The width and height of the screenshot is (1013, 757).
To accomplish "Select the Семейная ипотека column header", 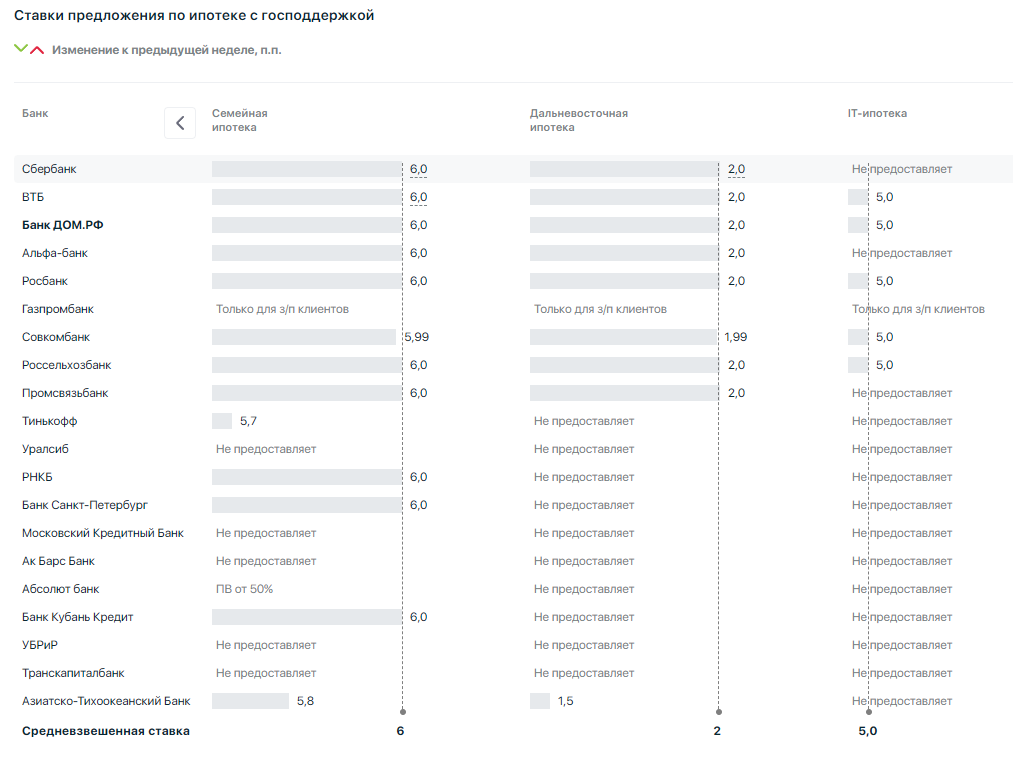I will pos(240,120).
